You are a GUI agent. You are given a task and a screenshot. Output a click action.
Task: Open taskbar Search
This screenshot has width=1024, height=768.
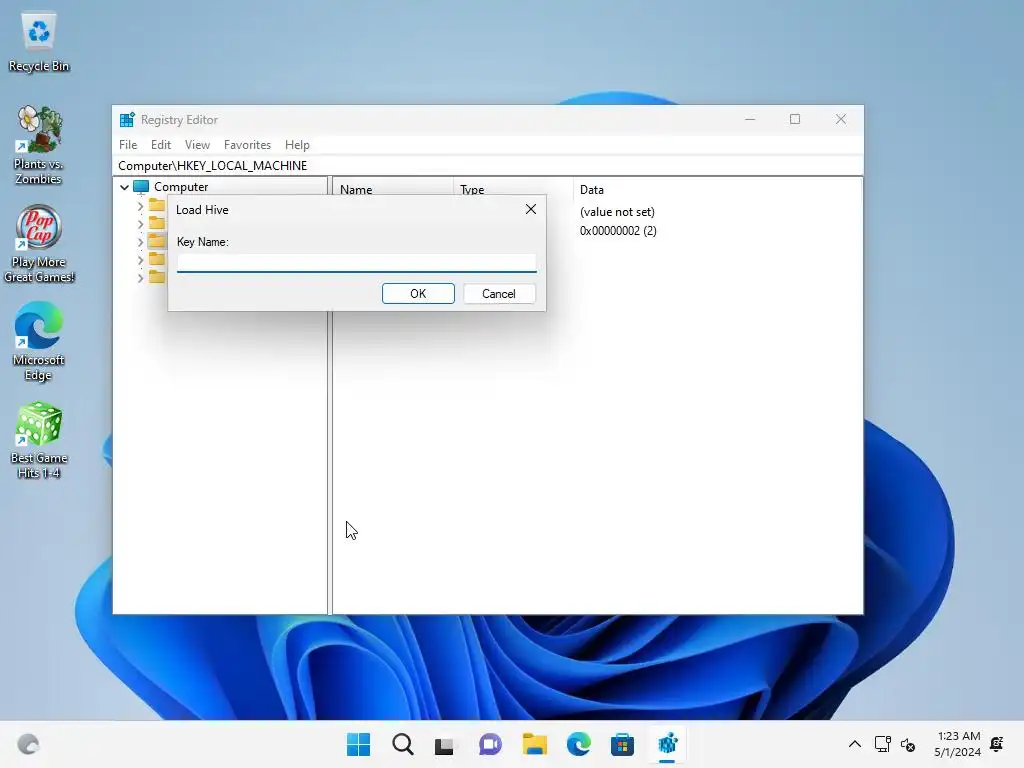403,744
